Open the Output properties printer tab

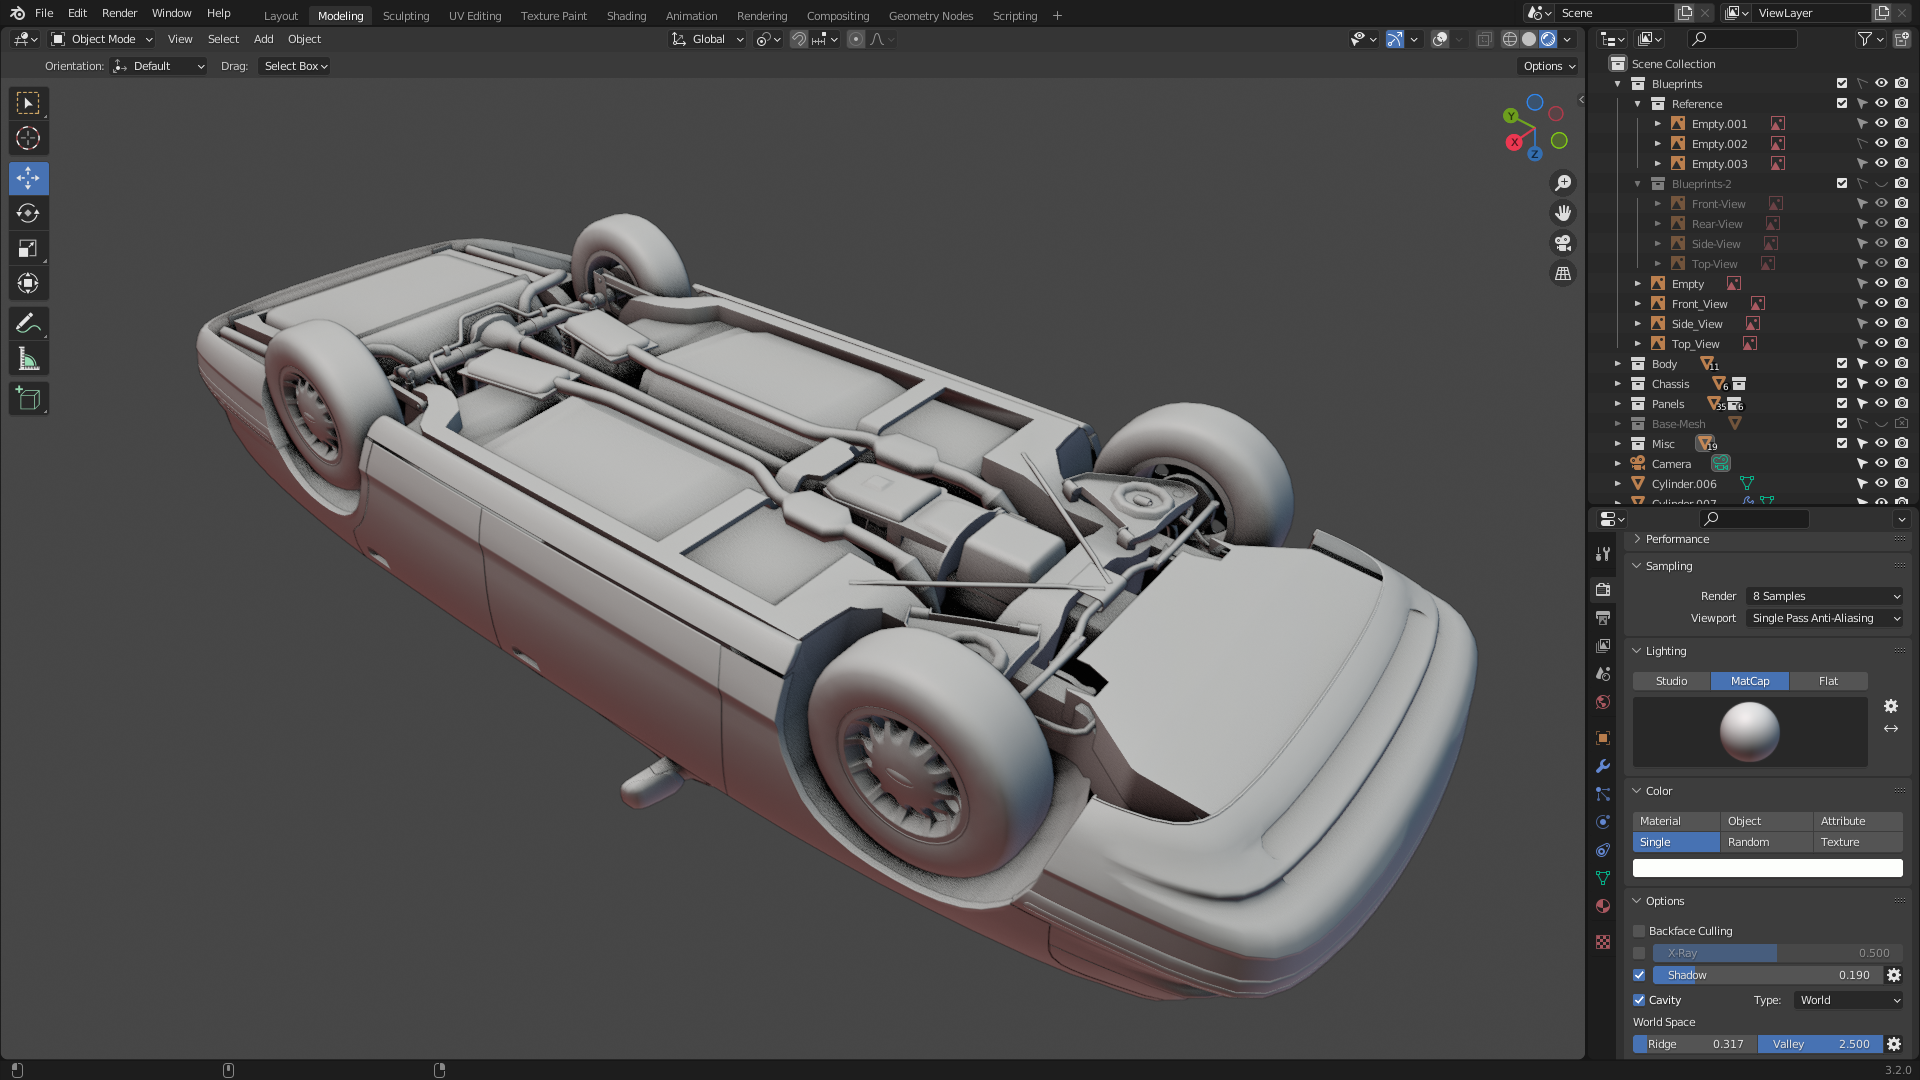[x=1603, y=618]
